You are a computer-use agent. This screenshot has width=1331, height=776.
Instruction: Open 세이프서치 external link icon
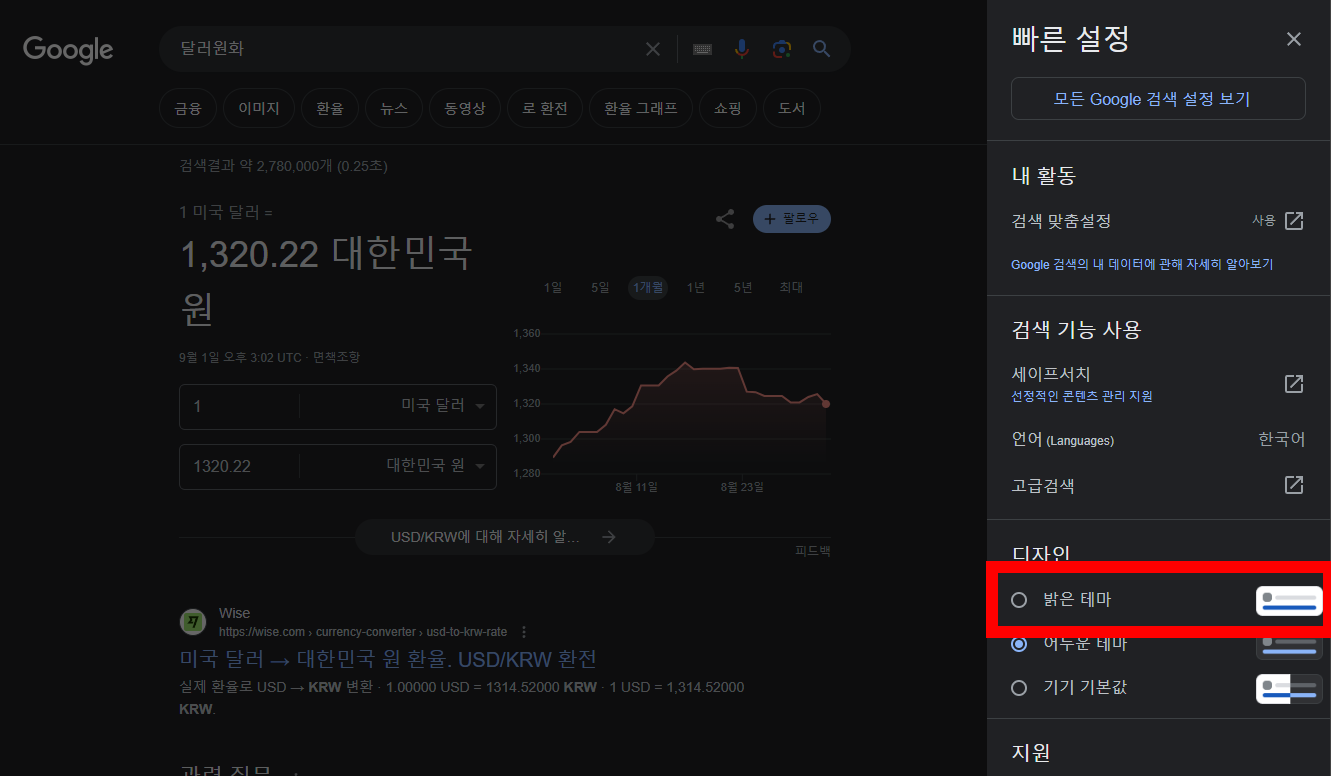(x=1294, y=384)
